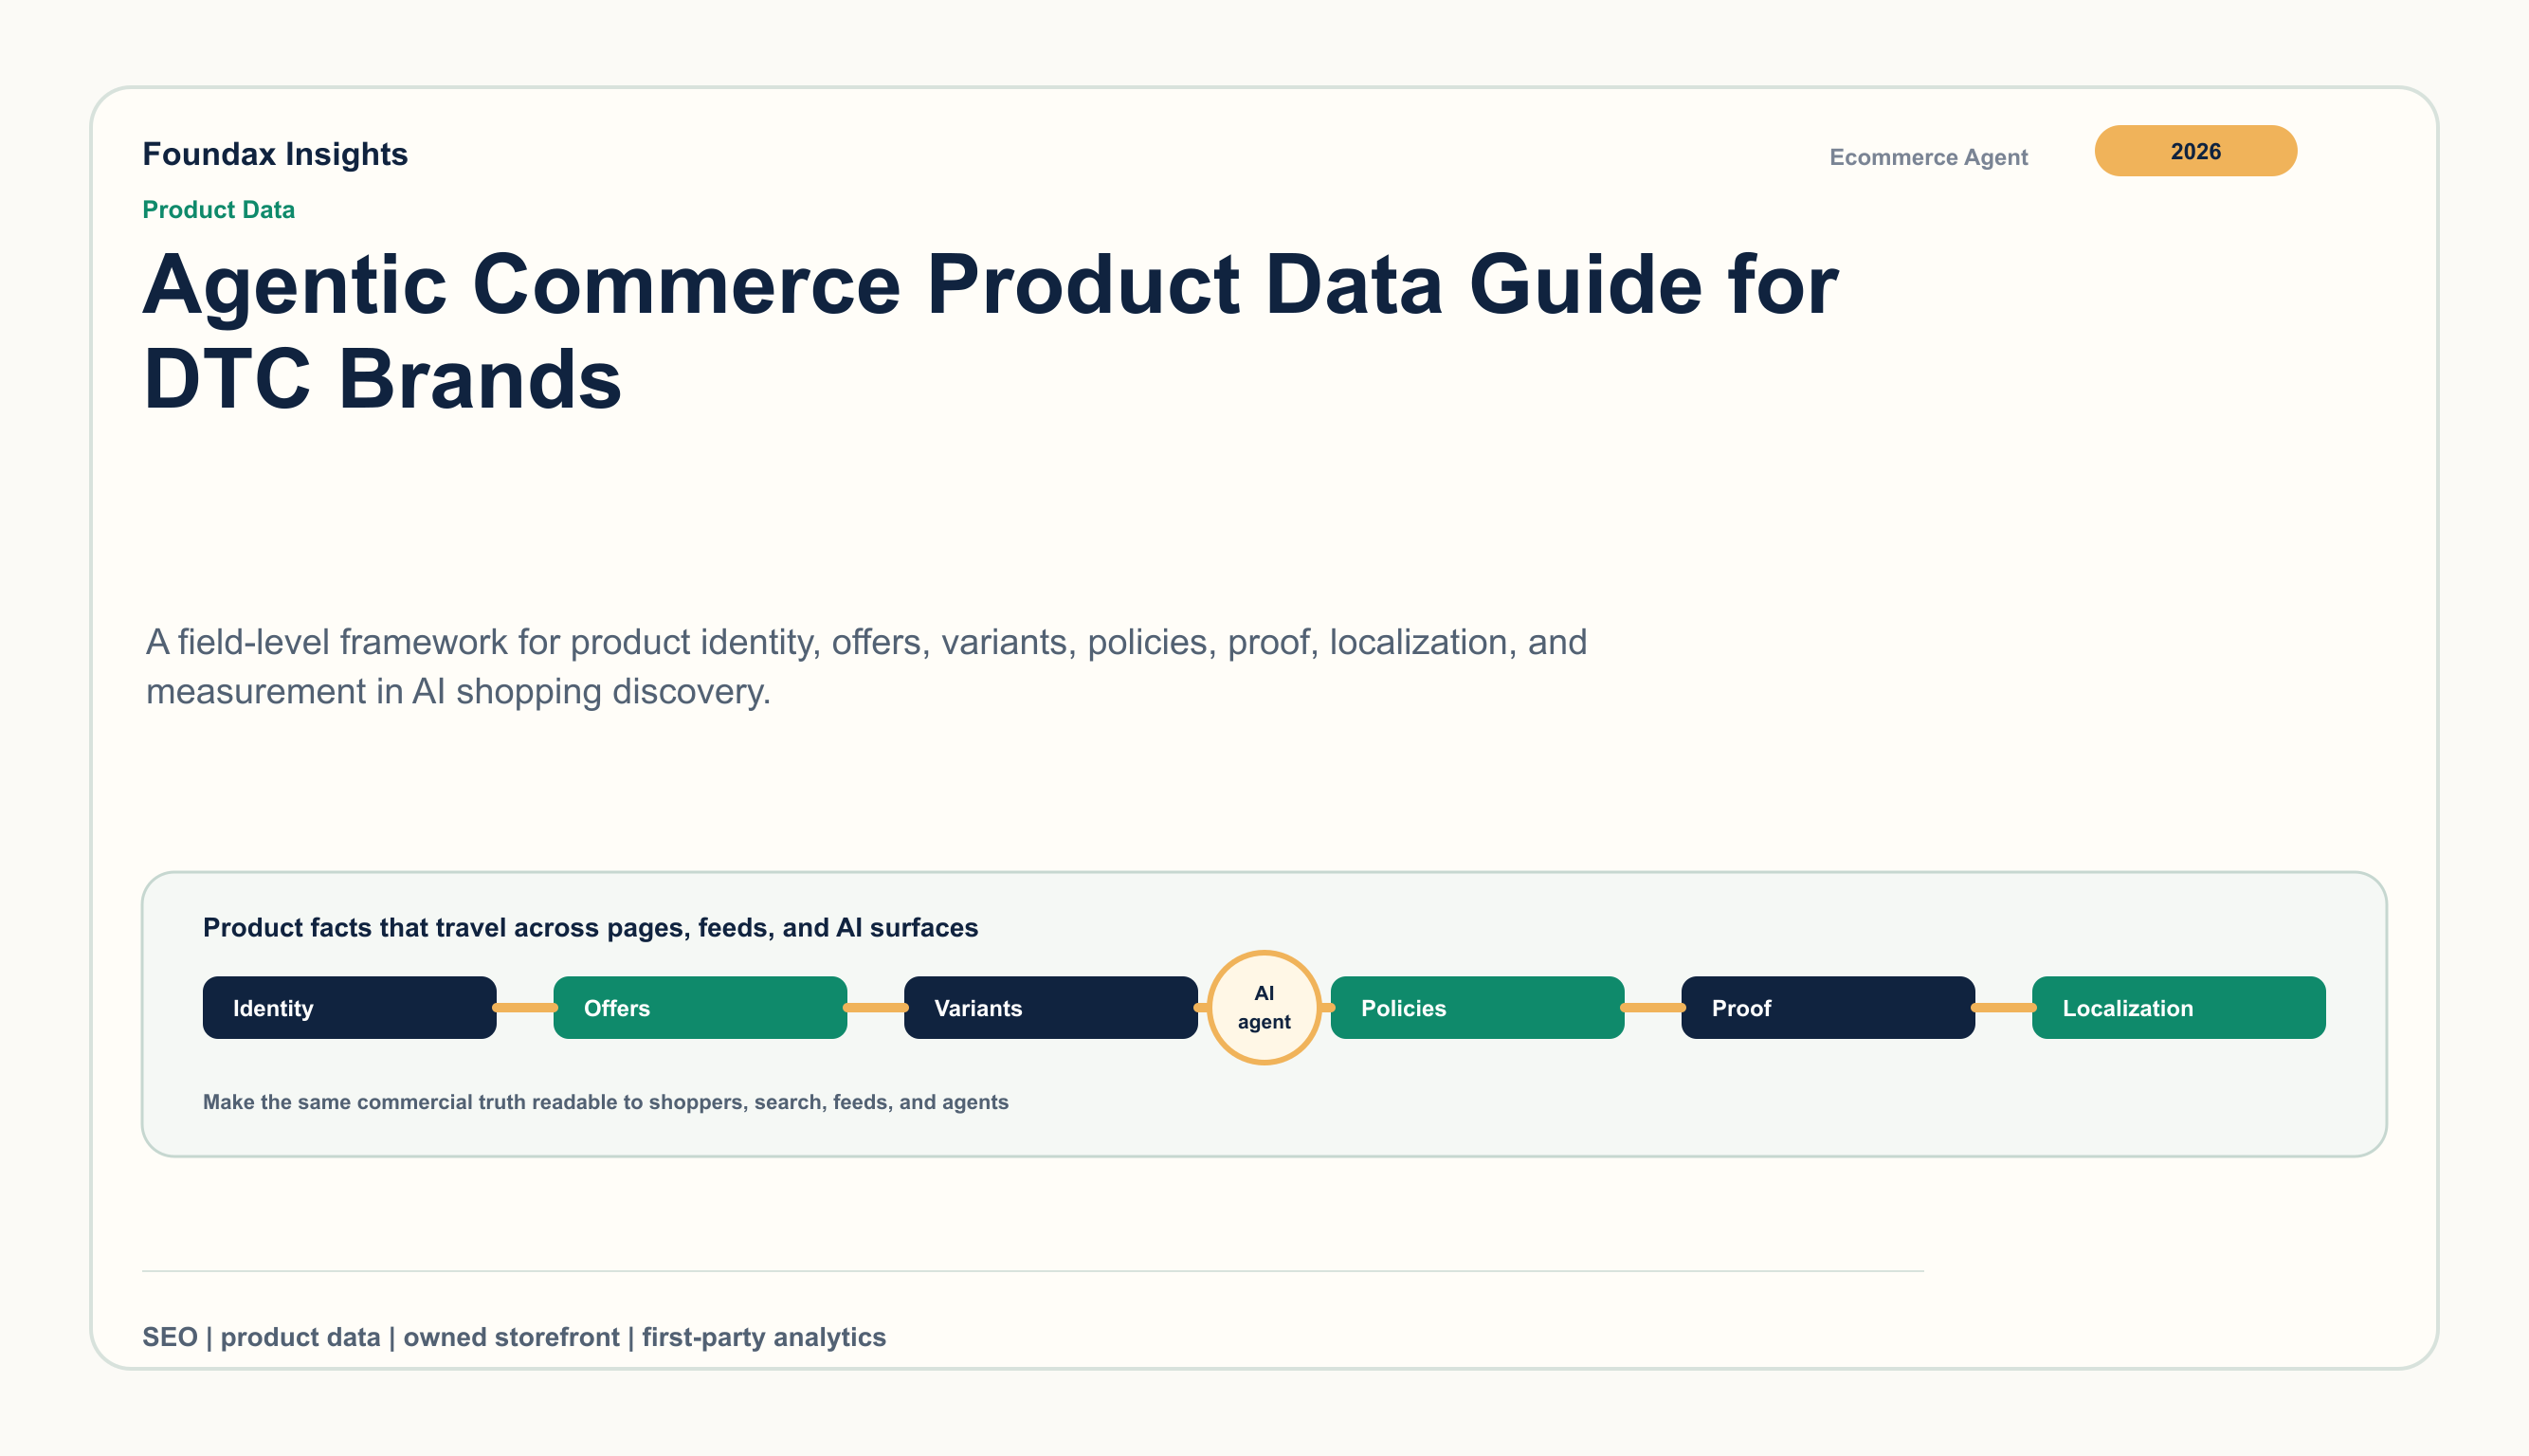
Task: Select the Localization pill
Action: [x=2178, y=1007]
